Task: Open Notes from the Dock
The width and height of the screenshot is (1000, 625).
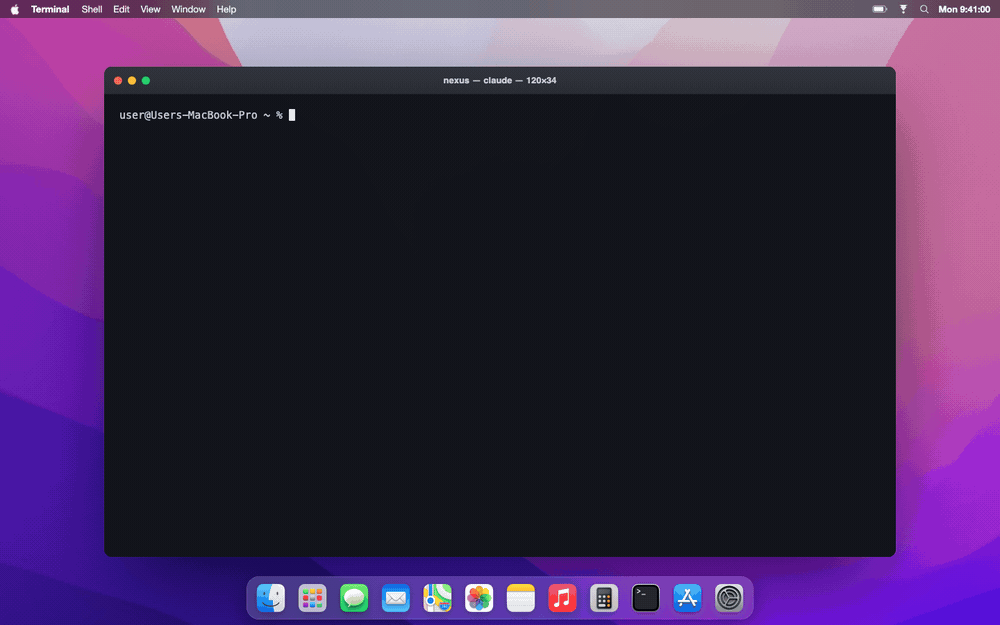Action: pyautogui.click(x=521, y=598)
